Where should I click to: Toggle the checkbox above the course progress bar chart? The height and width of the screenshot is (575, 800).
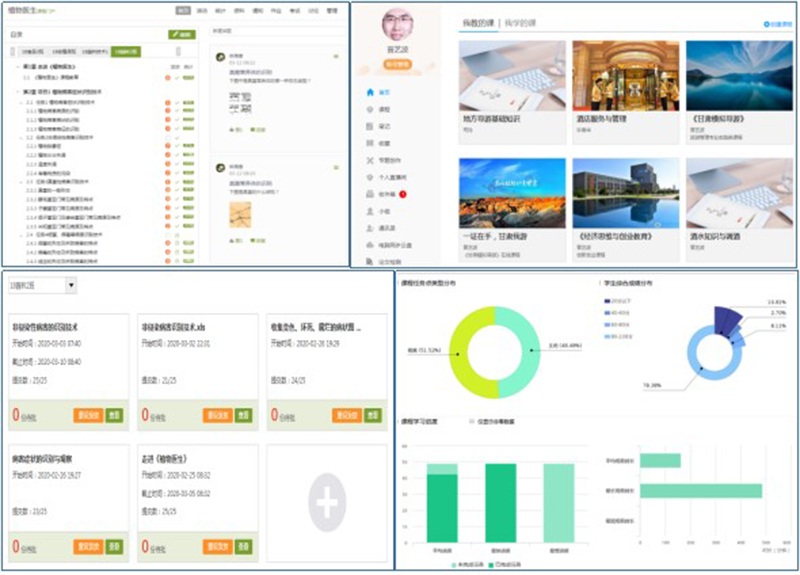472,423
